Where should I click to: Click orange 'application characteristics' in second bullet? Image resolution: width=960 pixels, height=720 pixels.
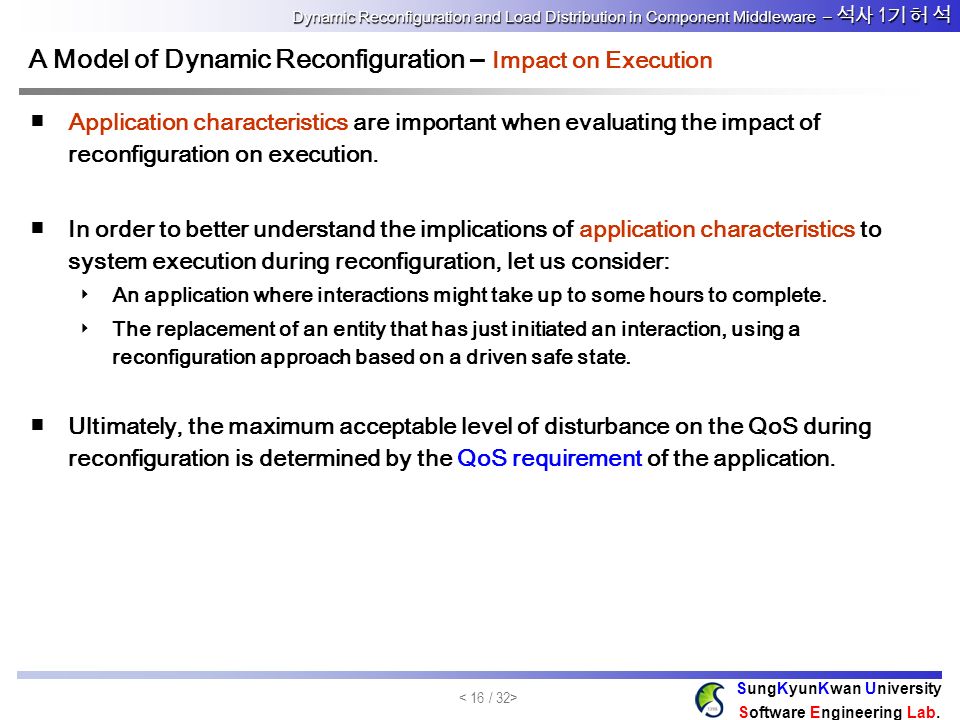point(717,229)
